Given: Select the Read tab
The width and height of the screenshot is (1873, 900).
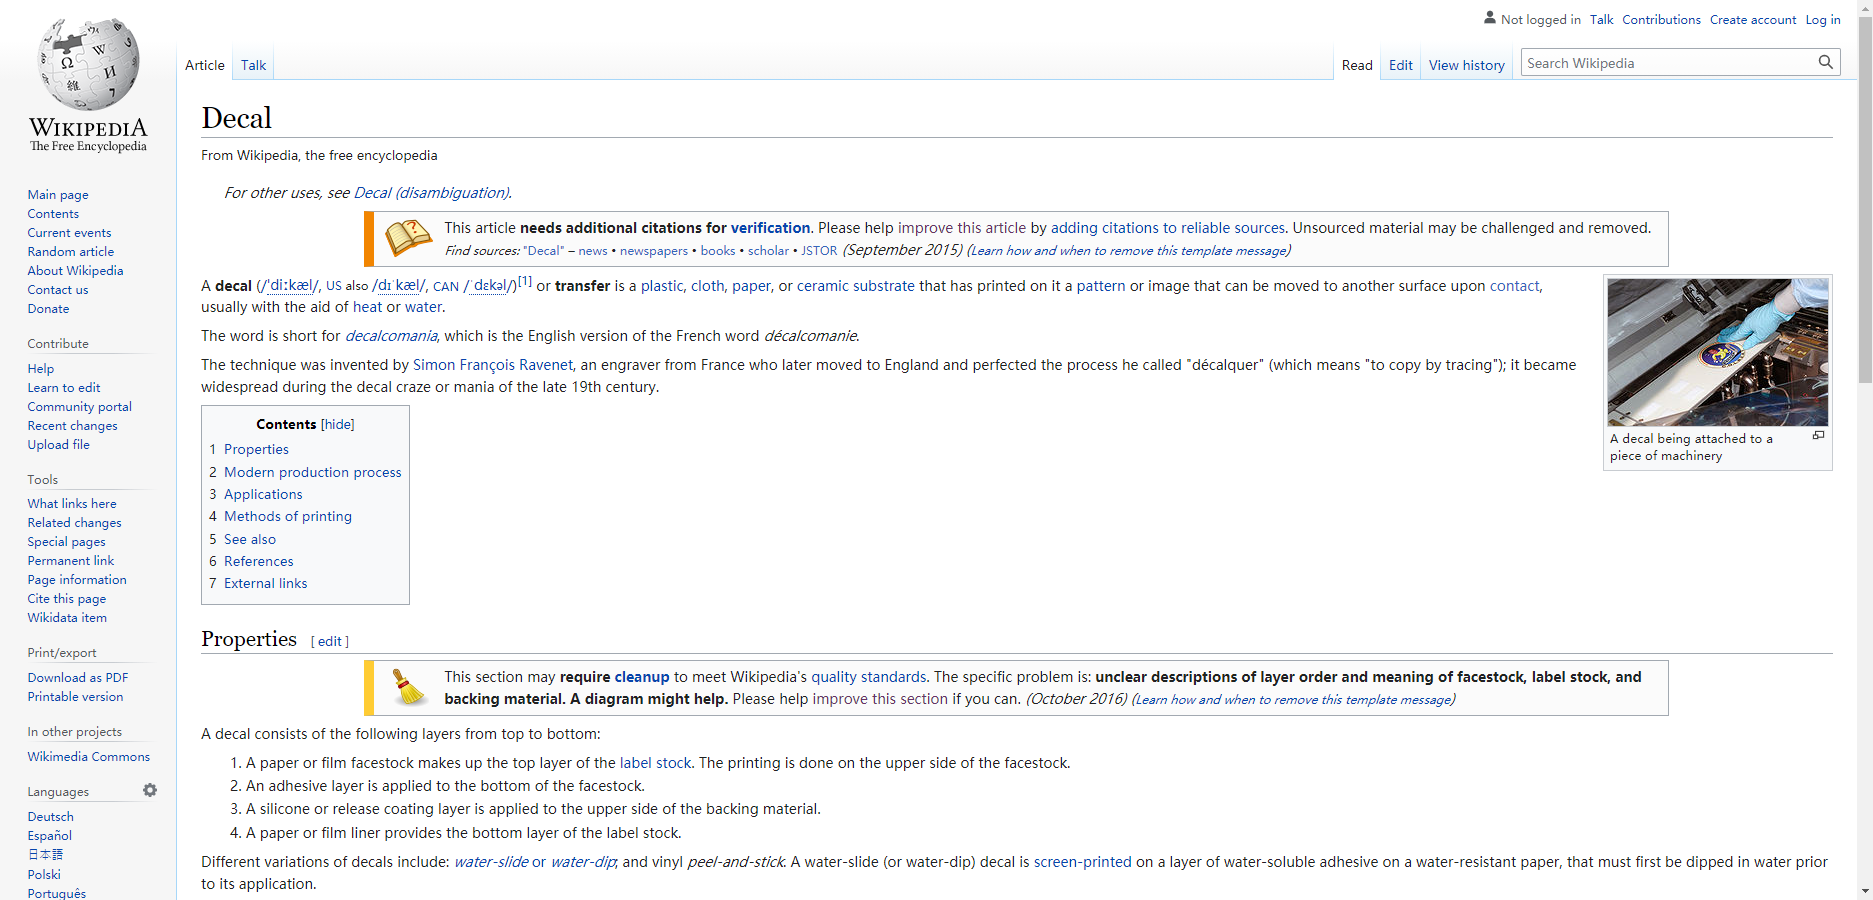Looking at the screenshot, I should tap(1357, 65).
